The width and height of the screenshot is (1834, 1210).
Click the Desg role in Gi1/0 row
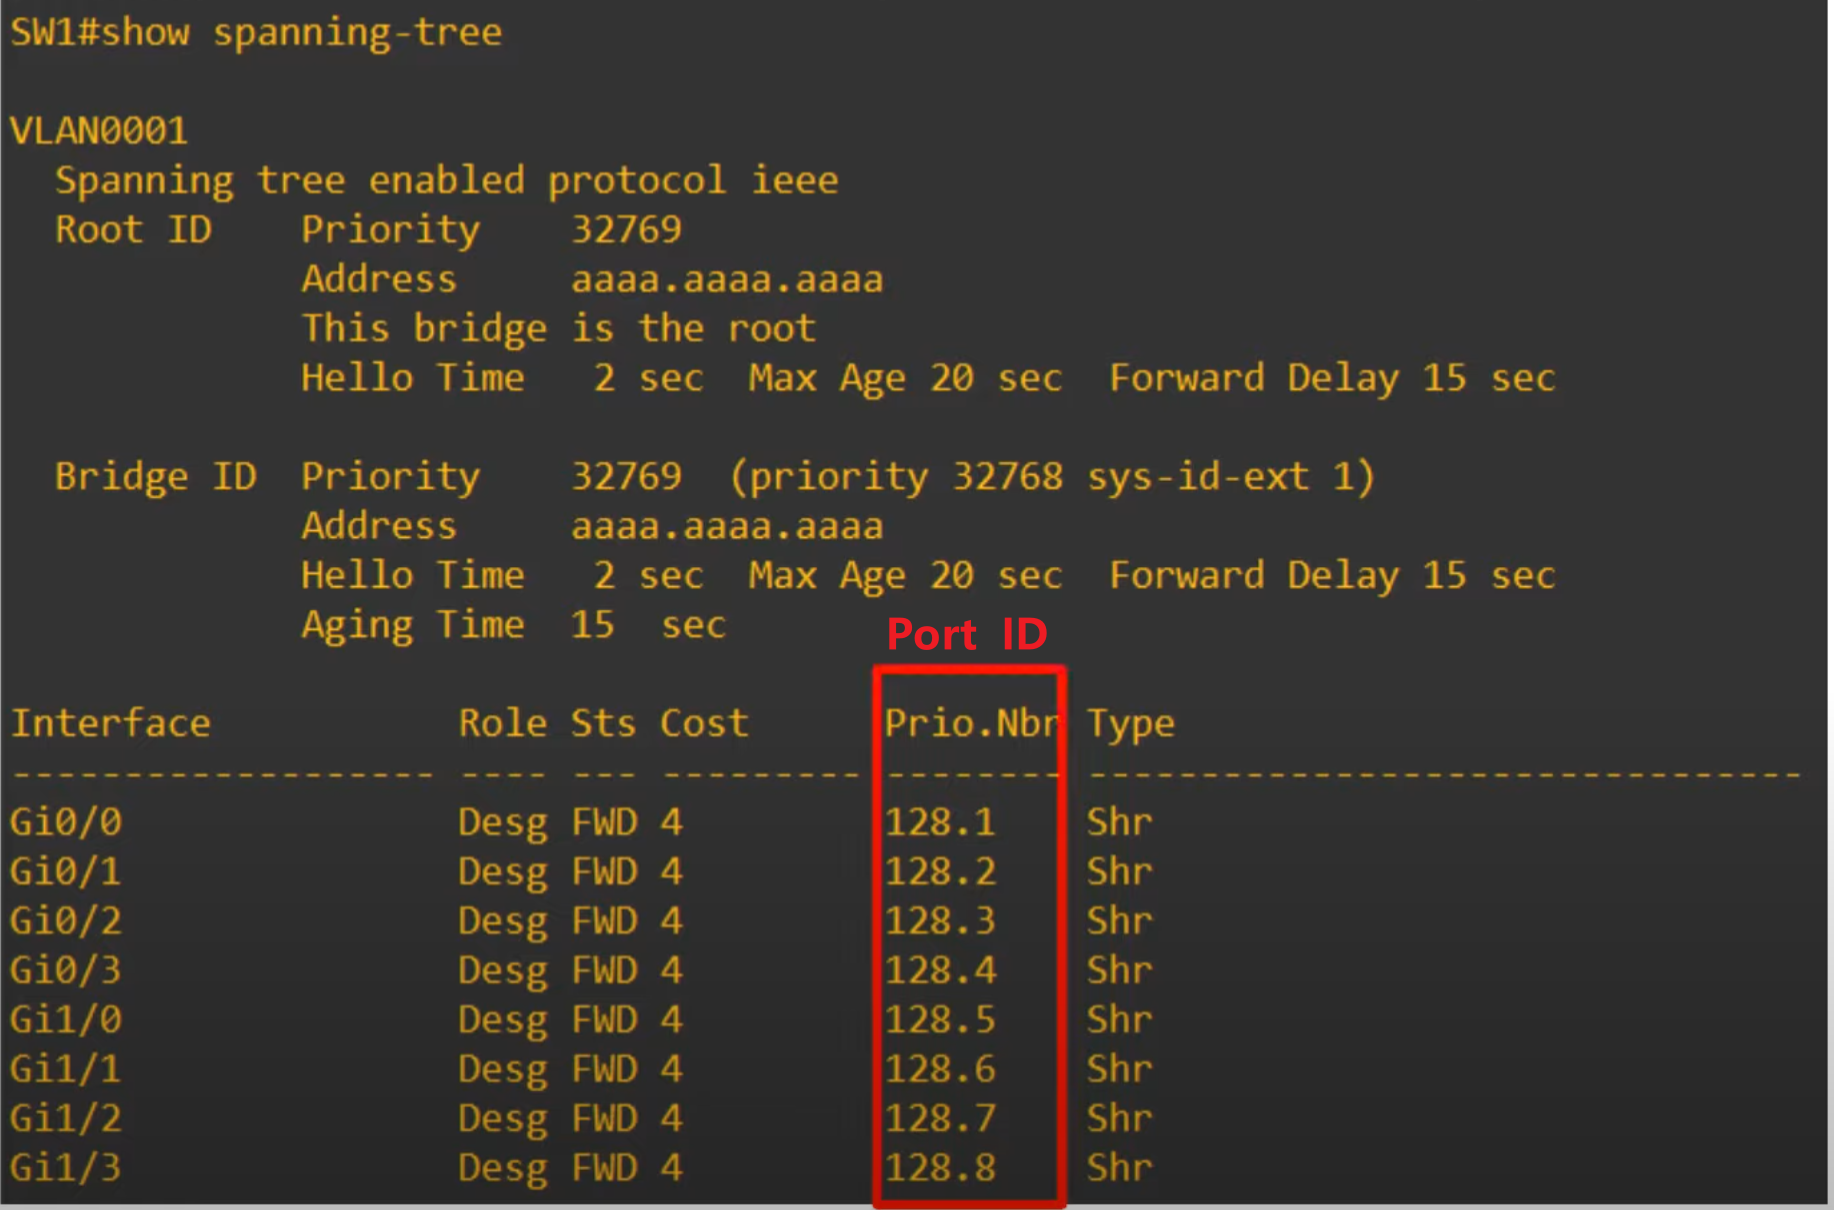[x=503, y=1021]
